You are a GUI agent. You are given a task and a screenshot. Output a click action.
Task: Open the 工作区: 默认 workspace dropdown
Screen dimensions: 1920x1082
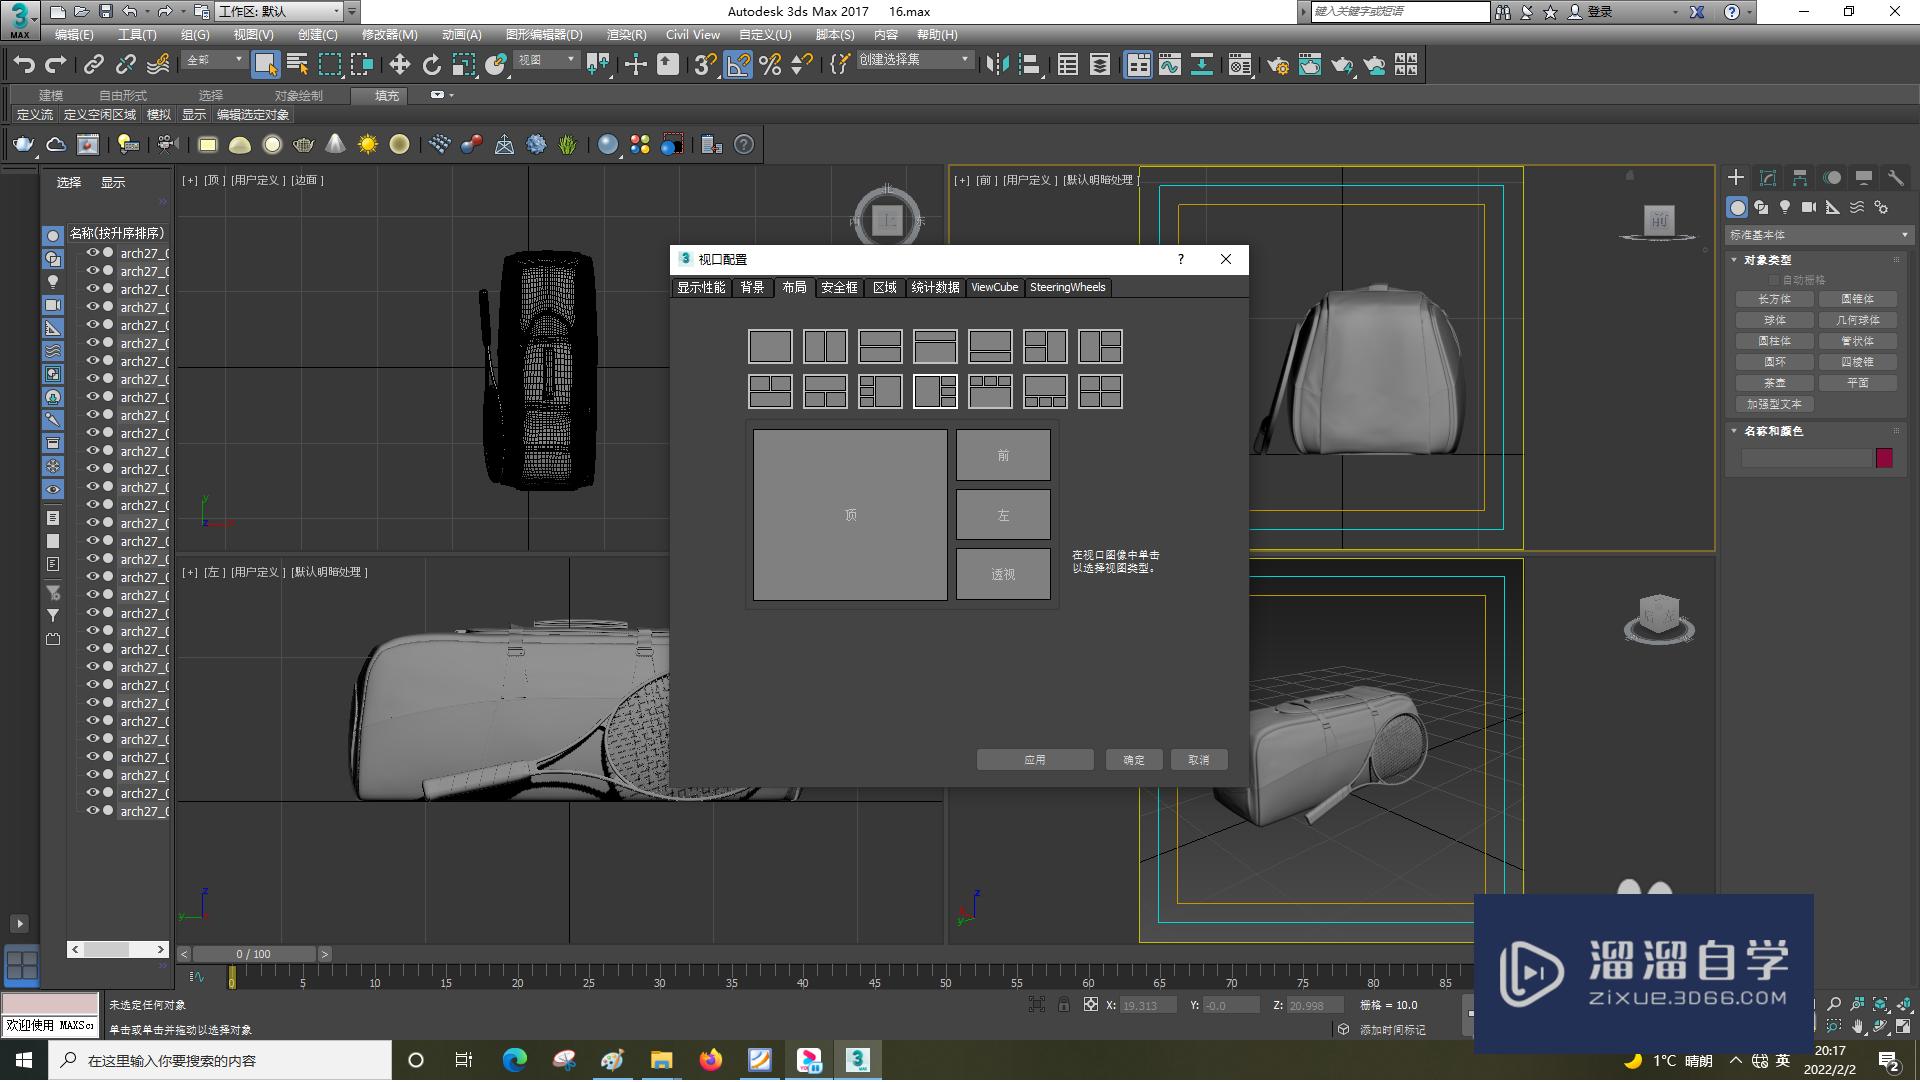coord(278,12)
